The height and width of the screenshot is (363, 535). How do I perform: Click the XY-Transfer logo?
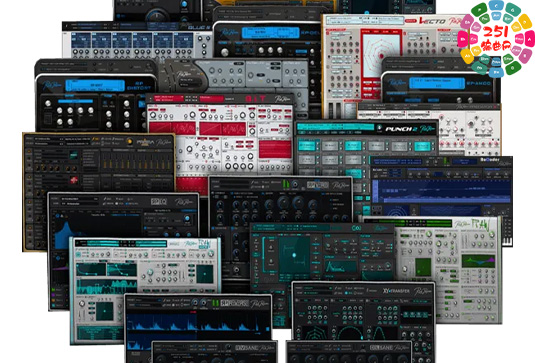point(396,291)
